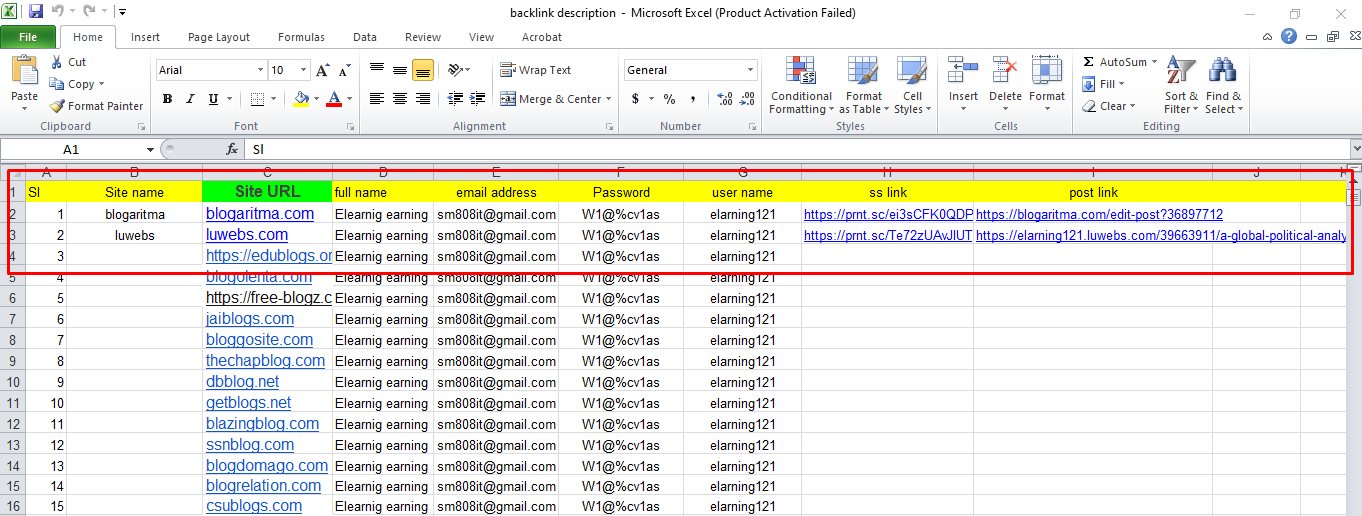Open Font Color dropdown arrow

click(349, 99)
